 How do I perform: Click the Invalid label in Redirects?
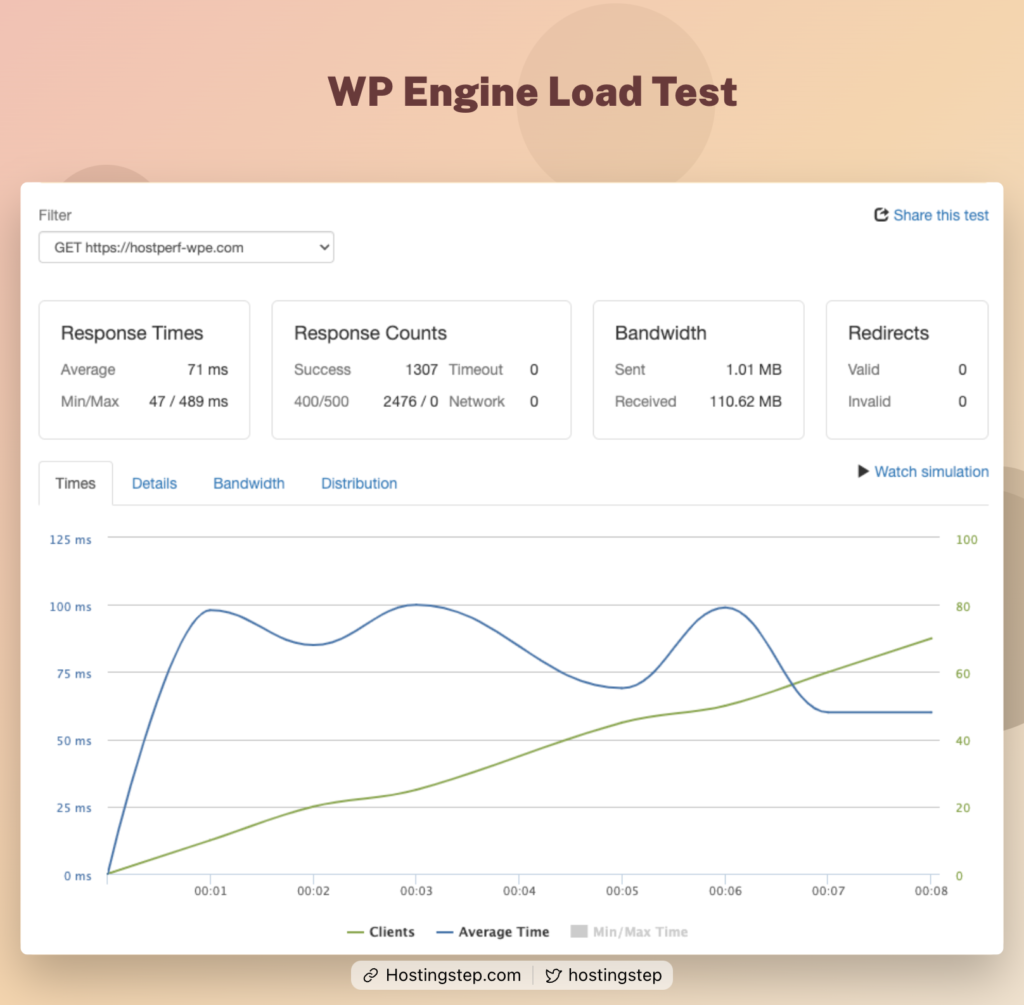869,402
